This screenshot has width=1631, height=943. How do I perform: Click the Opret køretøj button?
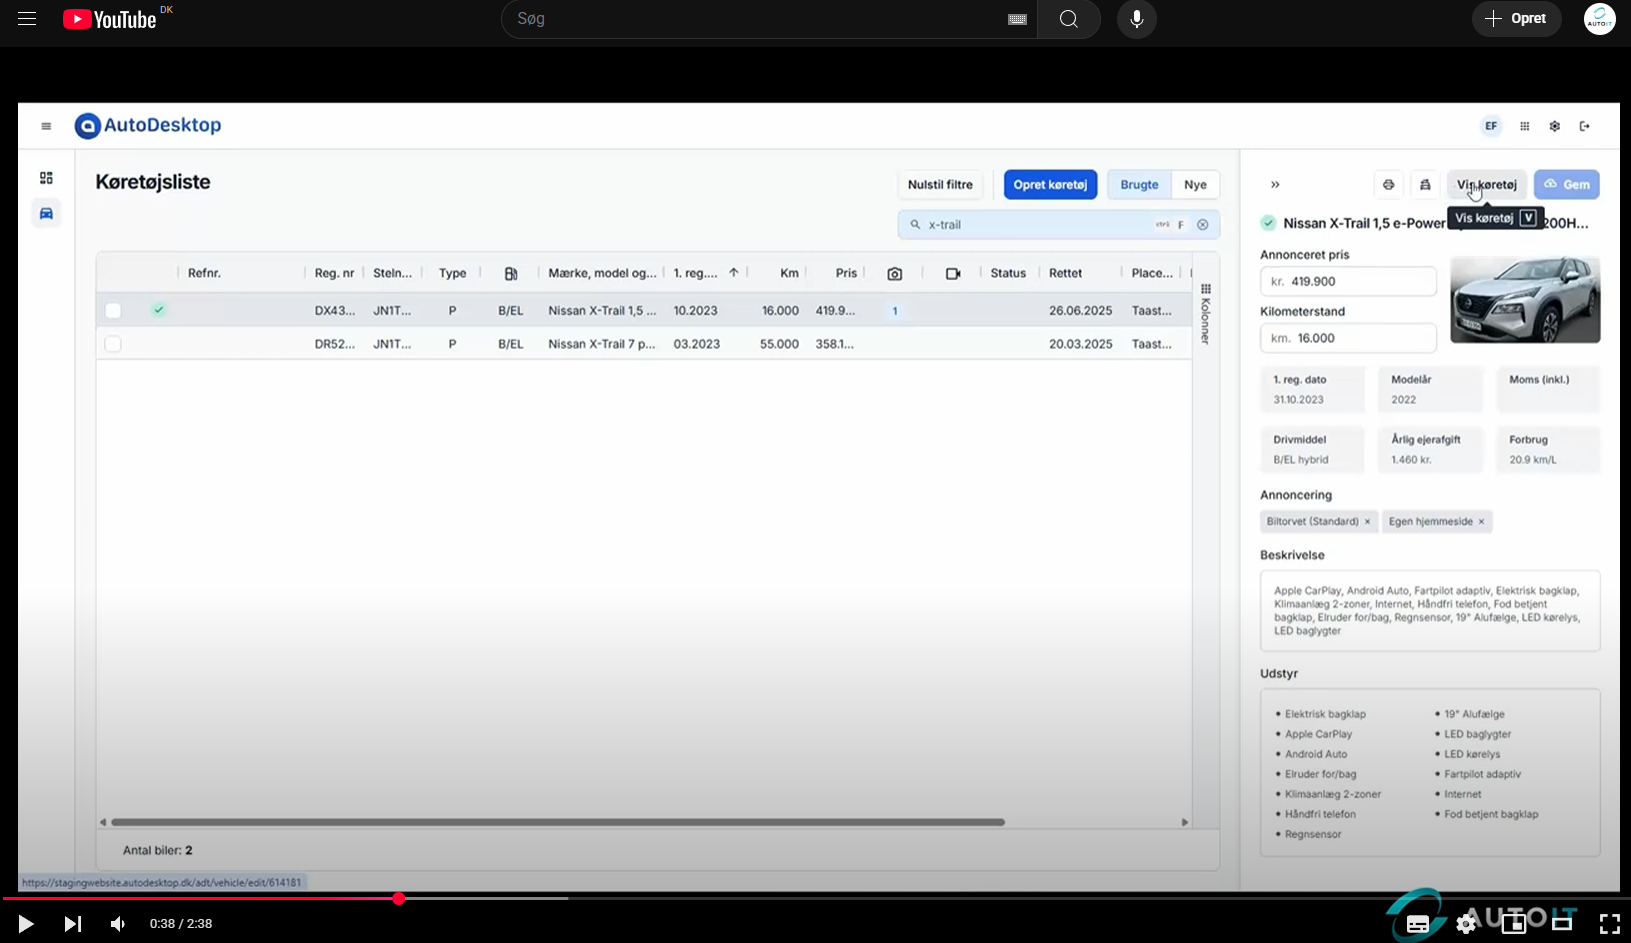pos(1050,185)
